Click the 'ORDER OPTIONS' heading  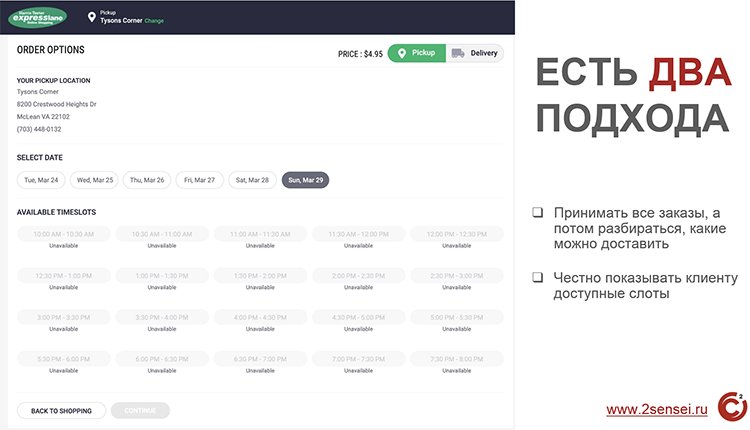click(x=51, y=50)
